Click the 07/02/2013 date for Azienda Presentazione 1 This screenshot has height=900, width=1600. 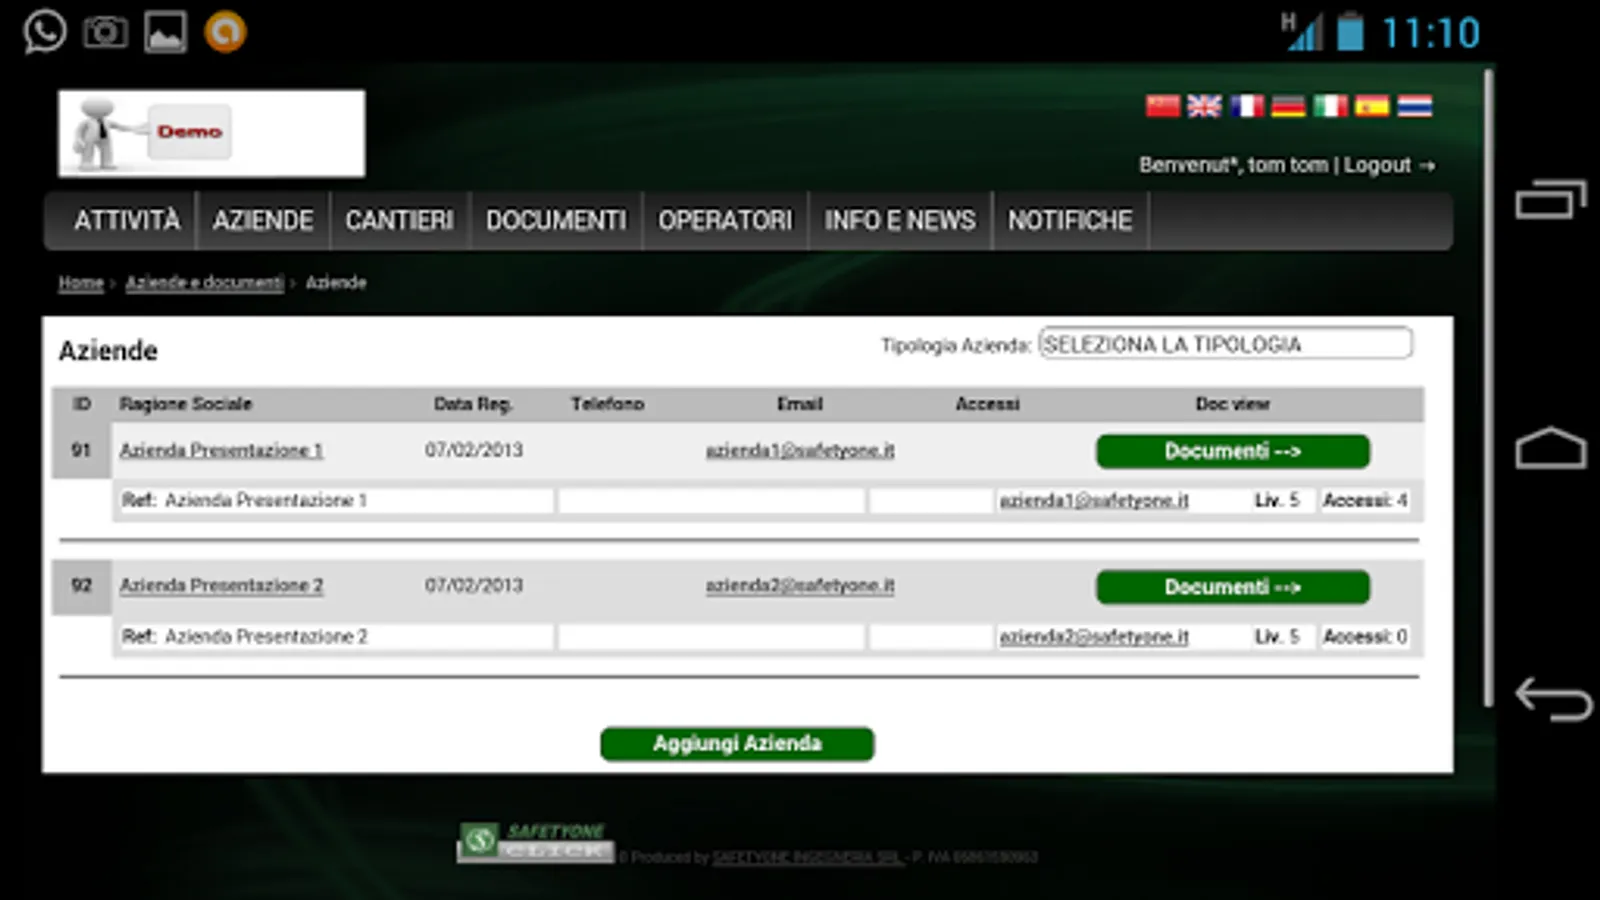click(x=474, y=450)
